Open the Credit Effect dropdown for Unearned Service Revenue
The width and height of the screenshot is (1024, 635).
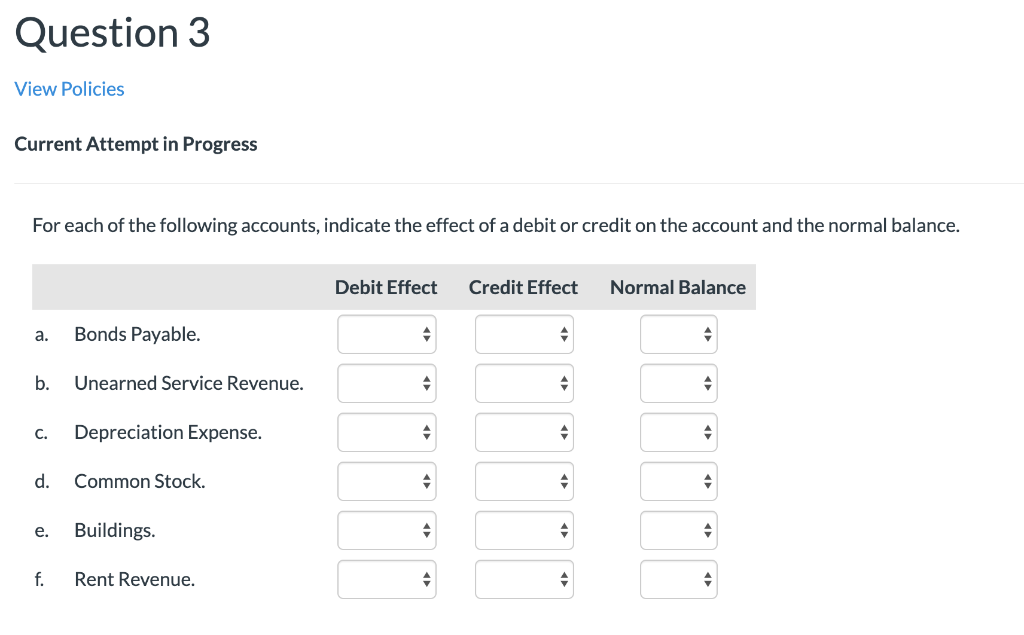(524, 383)
